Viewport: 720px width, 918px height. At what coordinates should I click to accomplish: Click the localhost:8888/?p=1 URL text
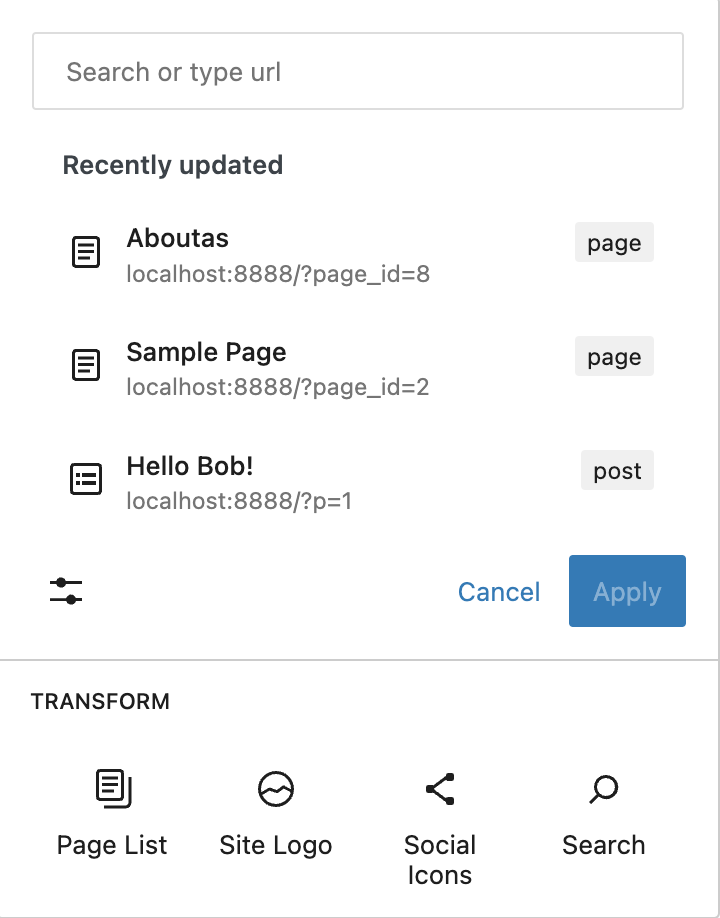[238, 500]
